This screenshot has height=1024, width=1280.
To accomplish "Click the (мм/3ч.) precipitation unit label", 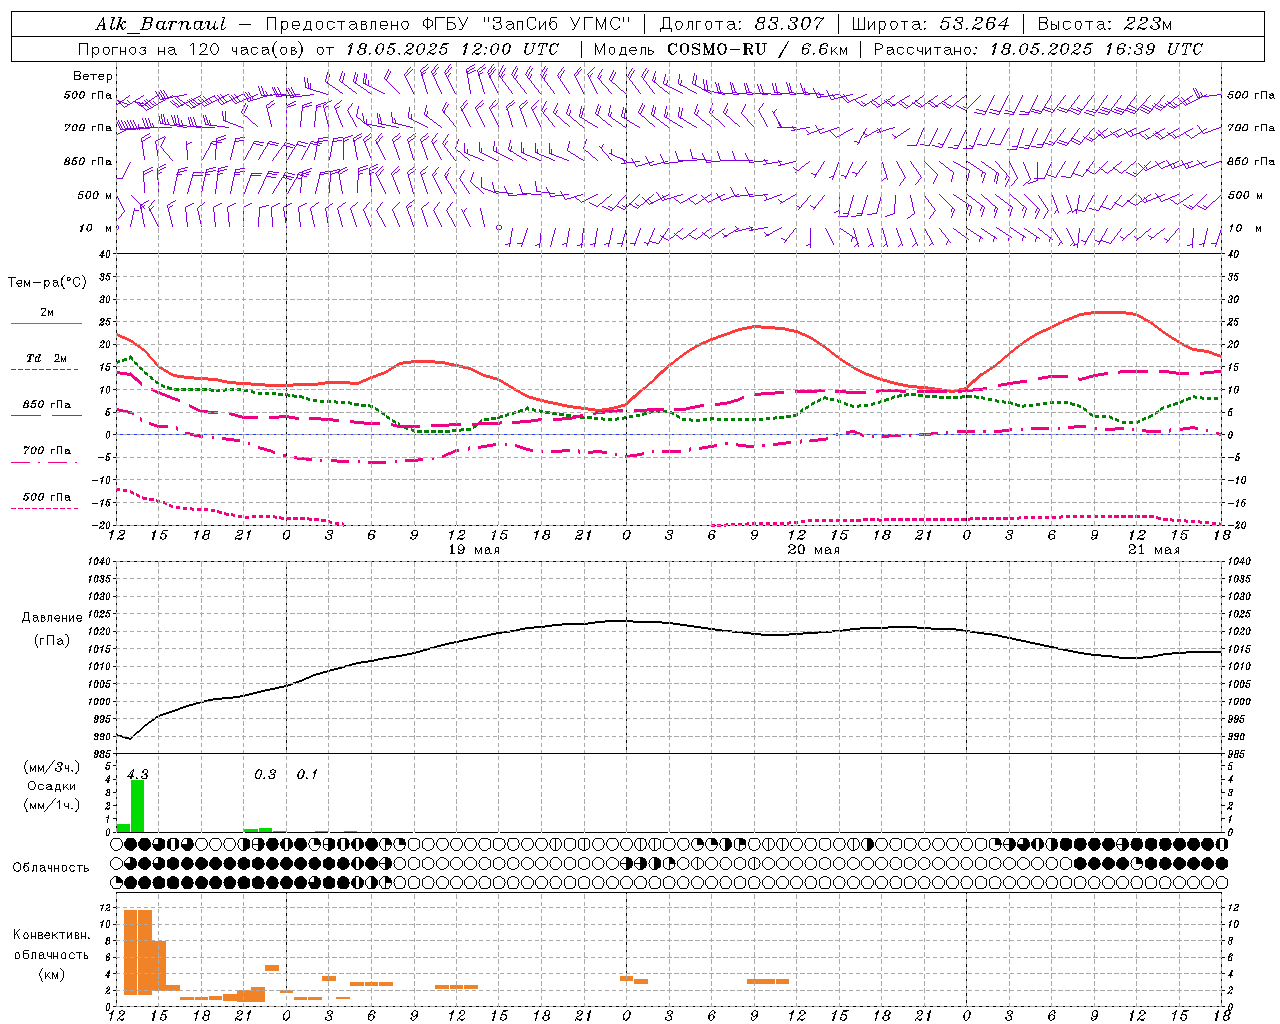I will pyautogui.click(x=52, y=768).
